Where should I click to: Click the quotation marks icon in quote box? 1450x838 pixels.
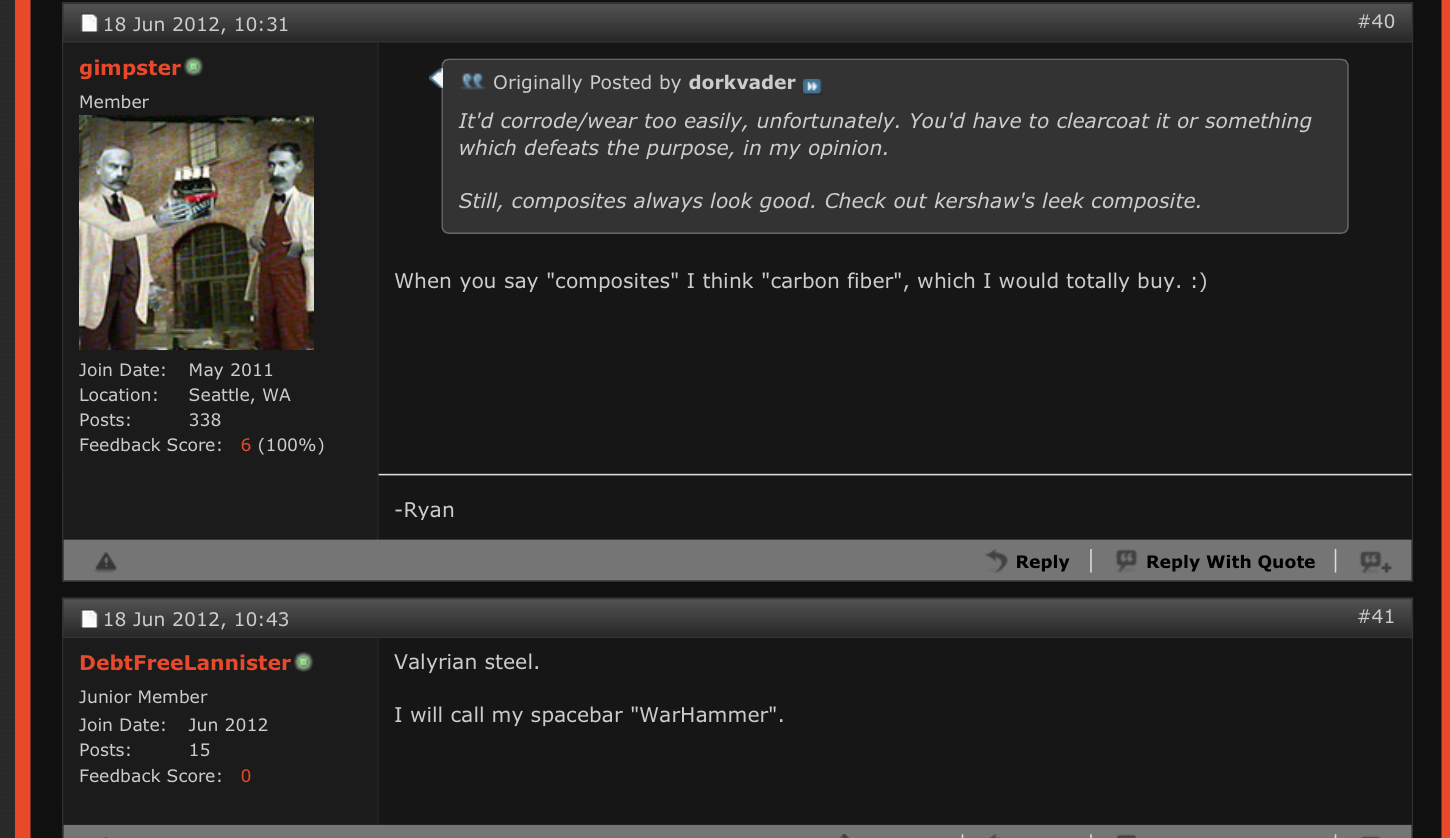tap(472, 82)
